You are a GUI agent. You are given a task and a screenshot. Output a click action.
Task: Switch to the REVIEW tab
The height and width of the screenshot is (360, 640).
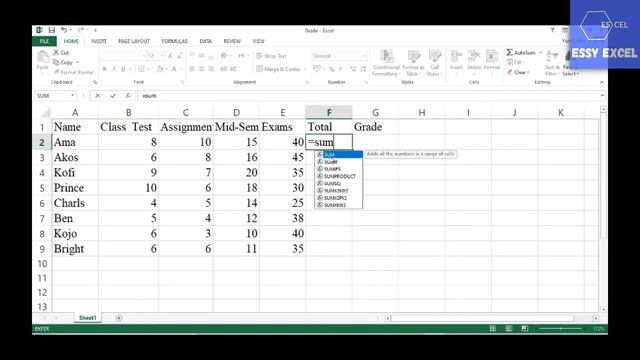tap(232, 41)
